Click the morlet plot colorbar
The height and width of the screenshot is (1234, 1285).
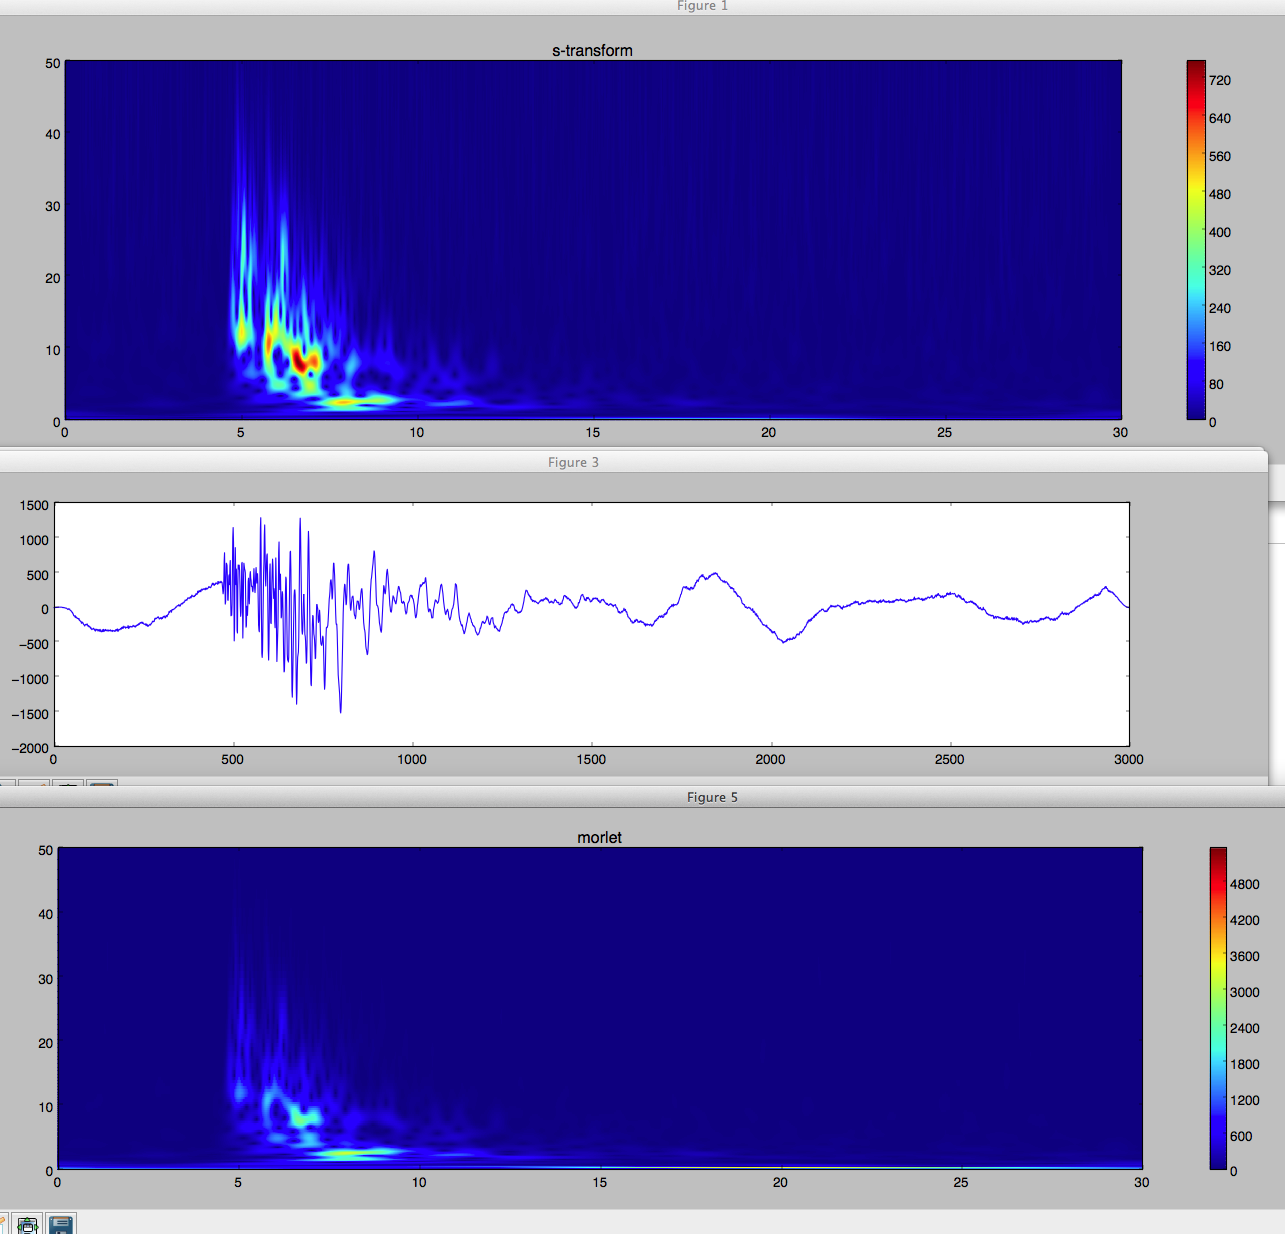pyautogui.click(x=1218, y=1008)
